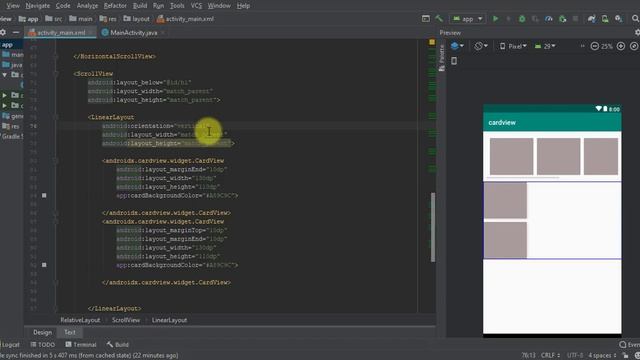The width and height of the screenshot is (640, 360).
Task: Click CRLF line separator in status bar
Action: [550, 356]
